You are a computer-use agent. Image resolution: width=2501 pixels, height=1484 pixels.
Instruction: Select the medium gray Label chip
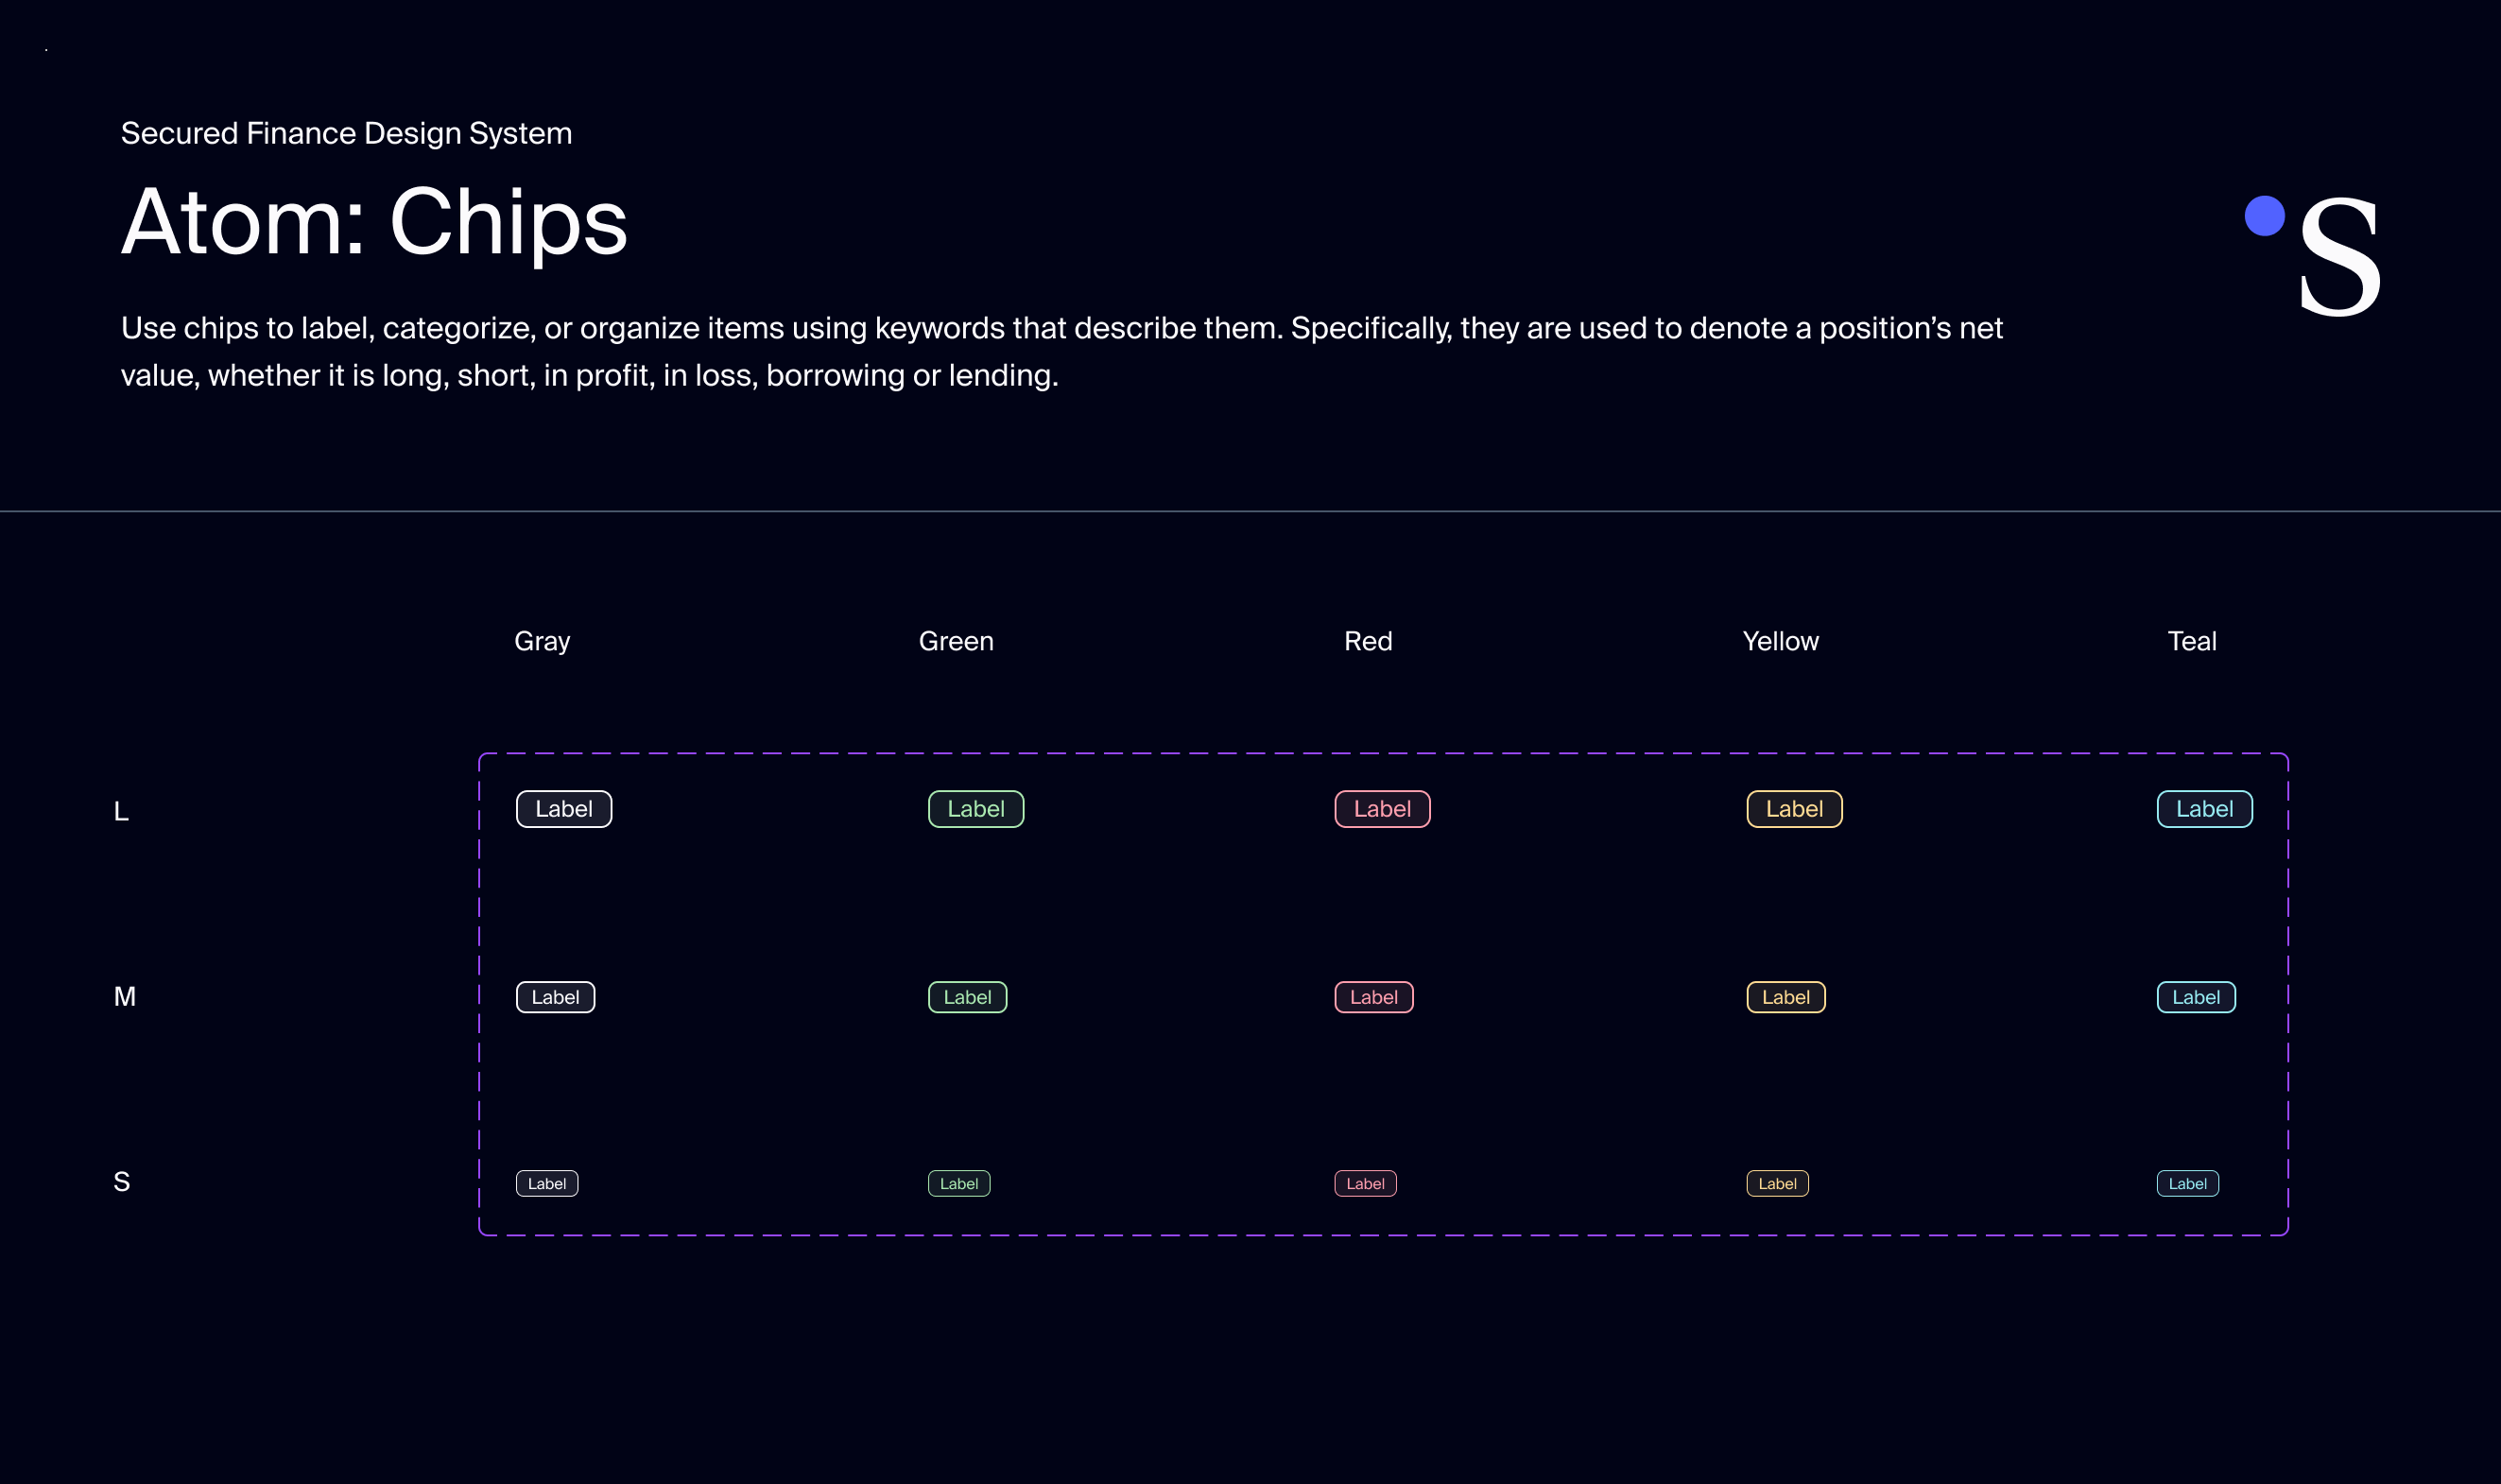[555, 997]
